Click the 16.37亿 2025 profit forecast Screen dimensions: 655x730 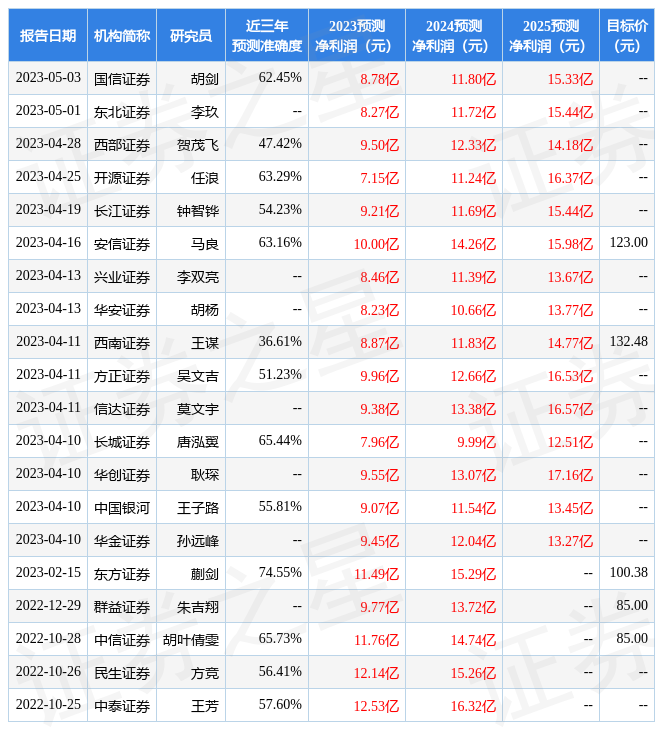point(570,178)
